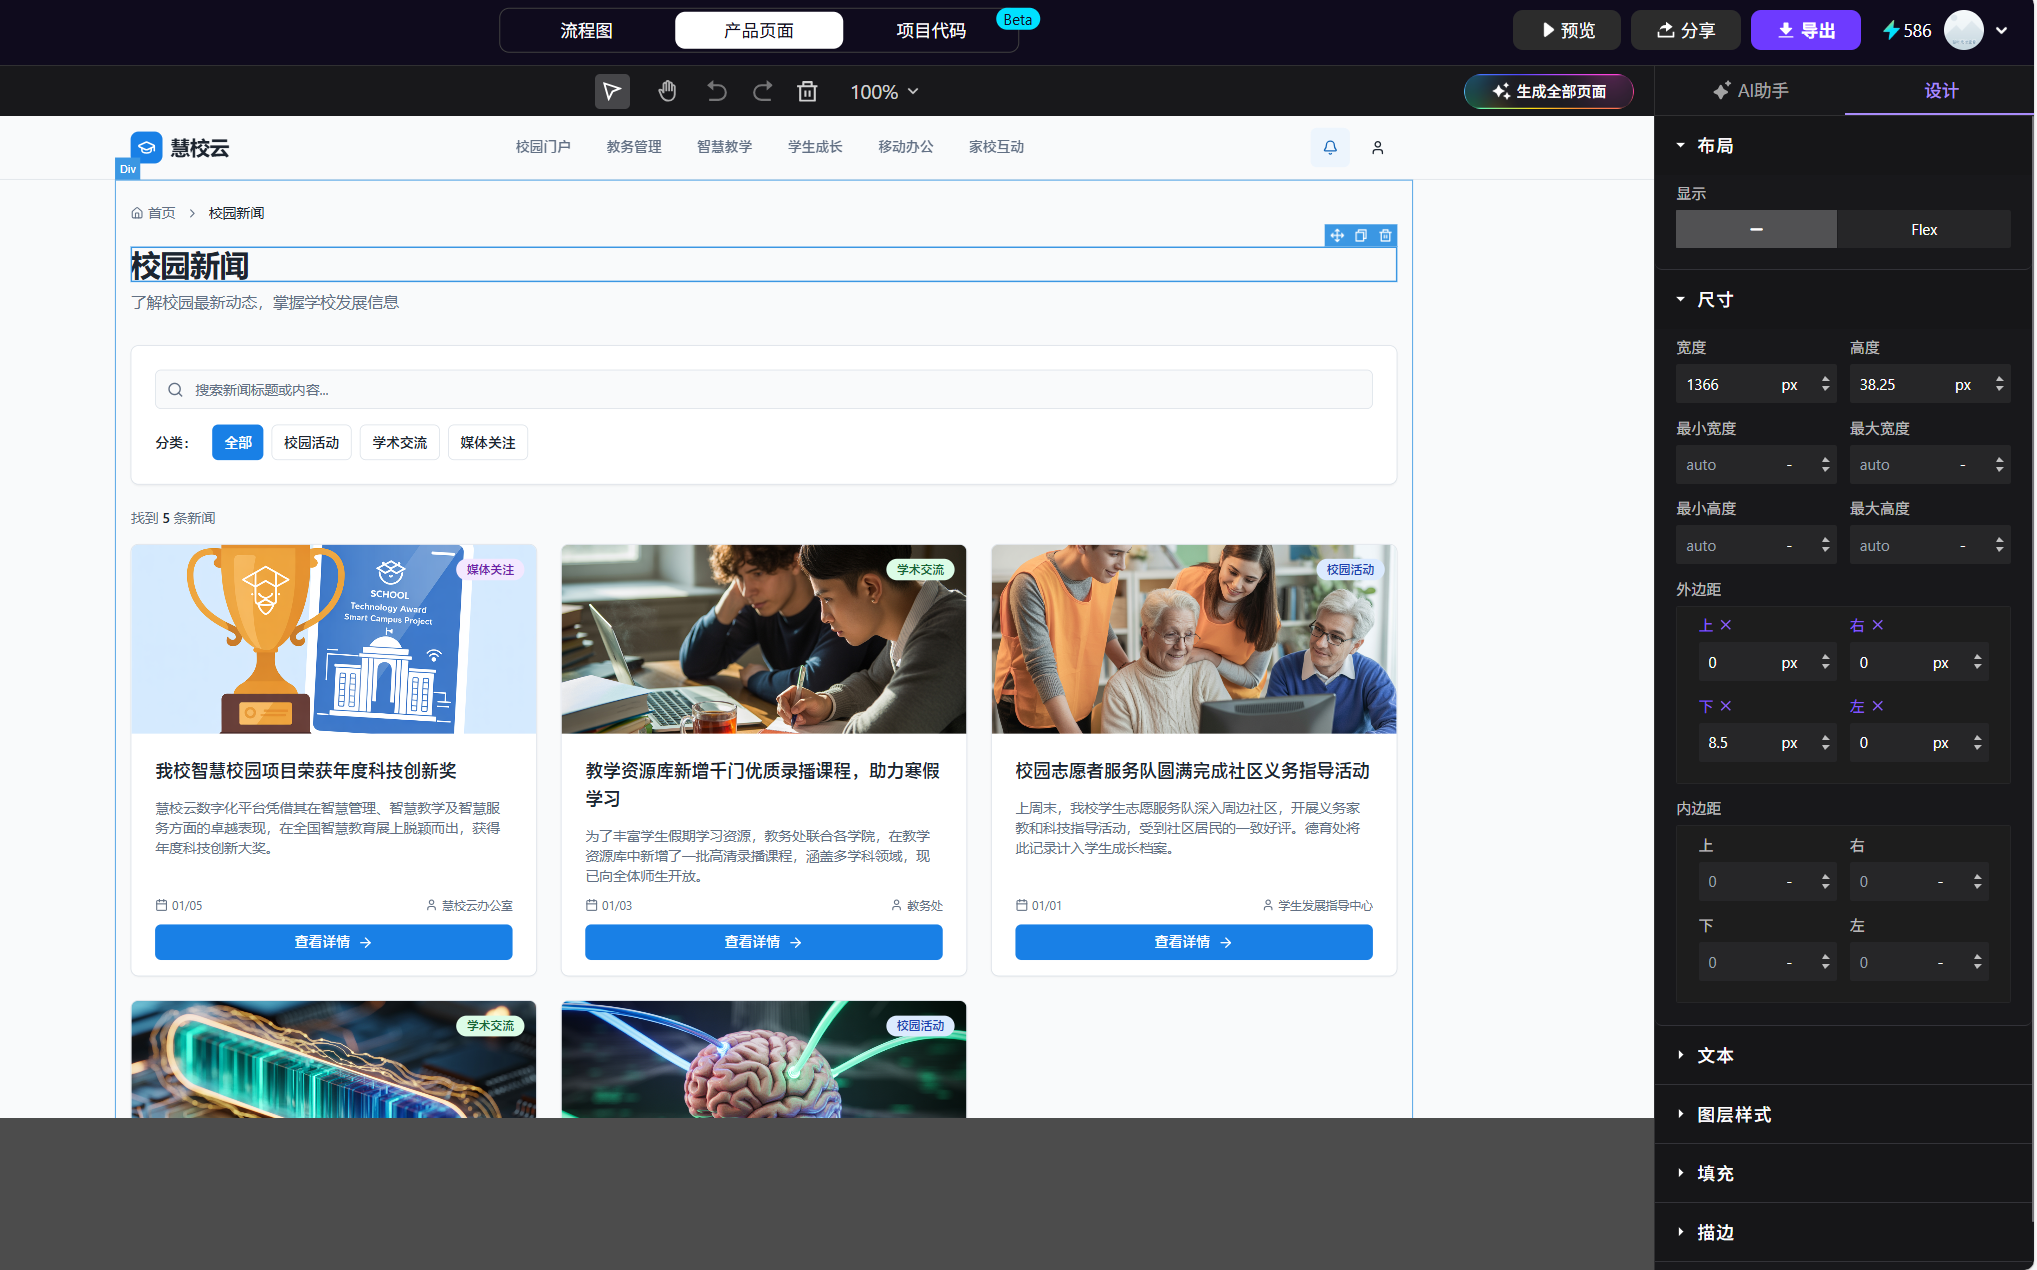Set display to block (dash option)
This screenshot has width=2037, height=1270.
click(1756, 229)
